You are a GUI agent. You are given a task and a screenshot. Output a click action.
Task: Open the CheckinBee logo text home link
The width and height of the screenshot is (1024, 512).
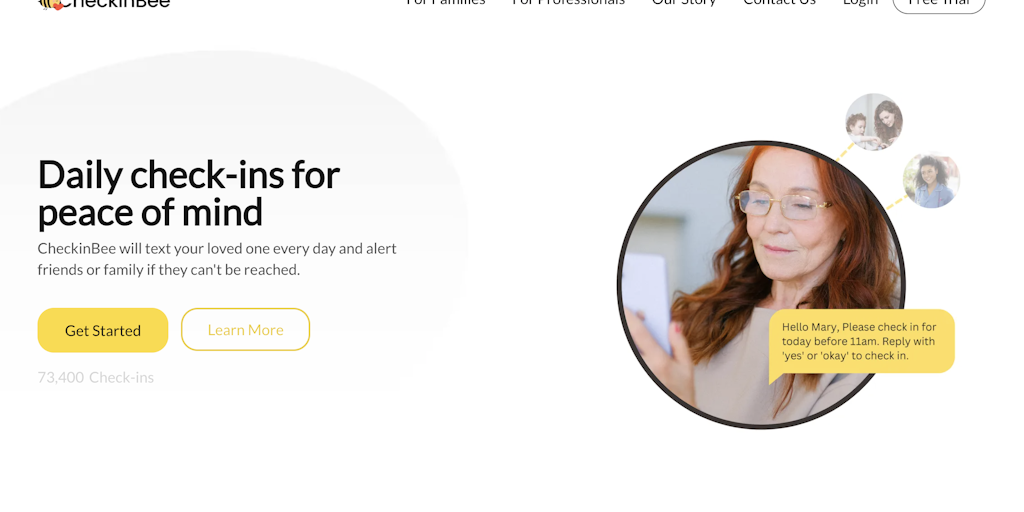pyautogui.click(x=116, y=3)
